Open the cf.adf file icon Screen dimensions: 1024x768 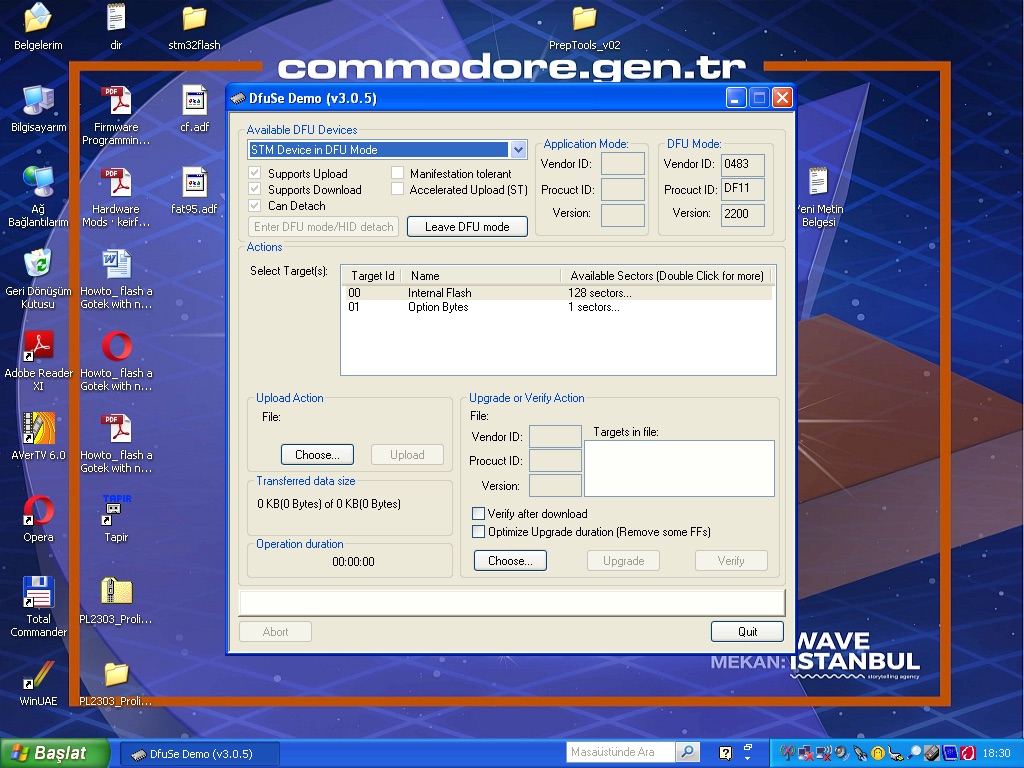pyautogui.click(x=194, y=101)
